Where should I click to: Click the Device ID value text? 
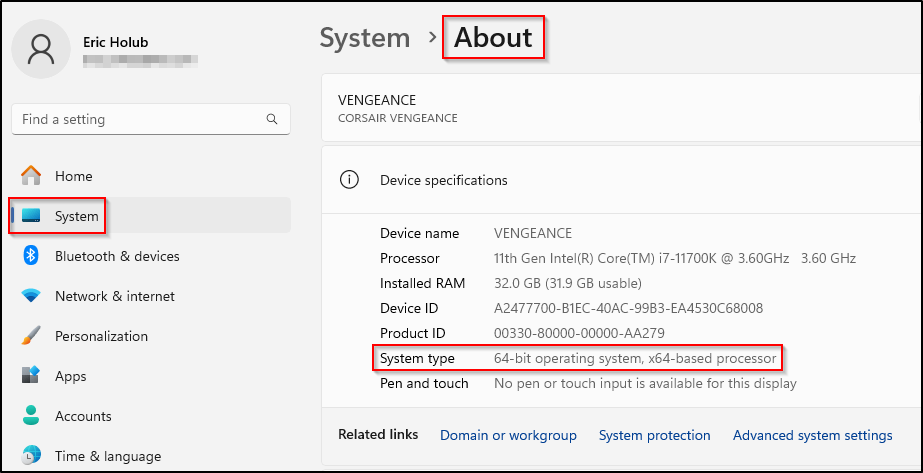tap(628, 308)
